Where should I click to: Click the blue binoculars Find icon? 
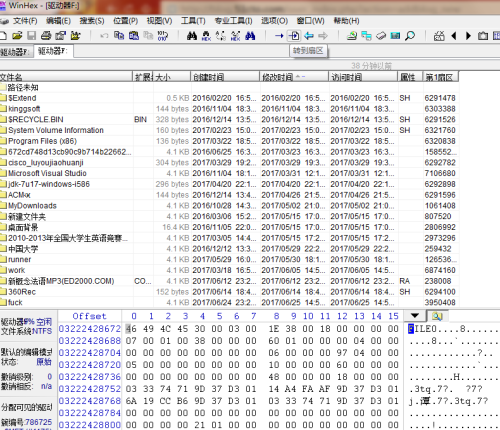[250, 36]
